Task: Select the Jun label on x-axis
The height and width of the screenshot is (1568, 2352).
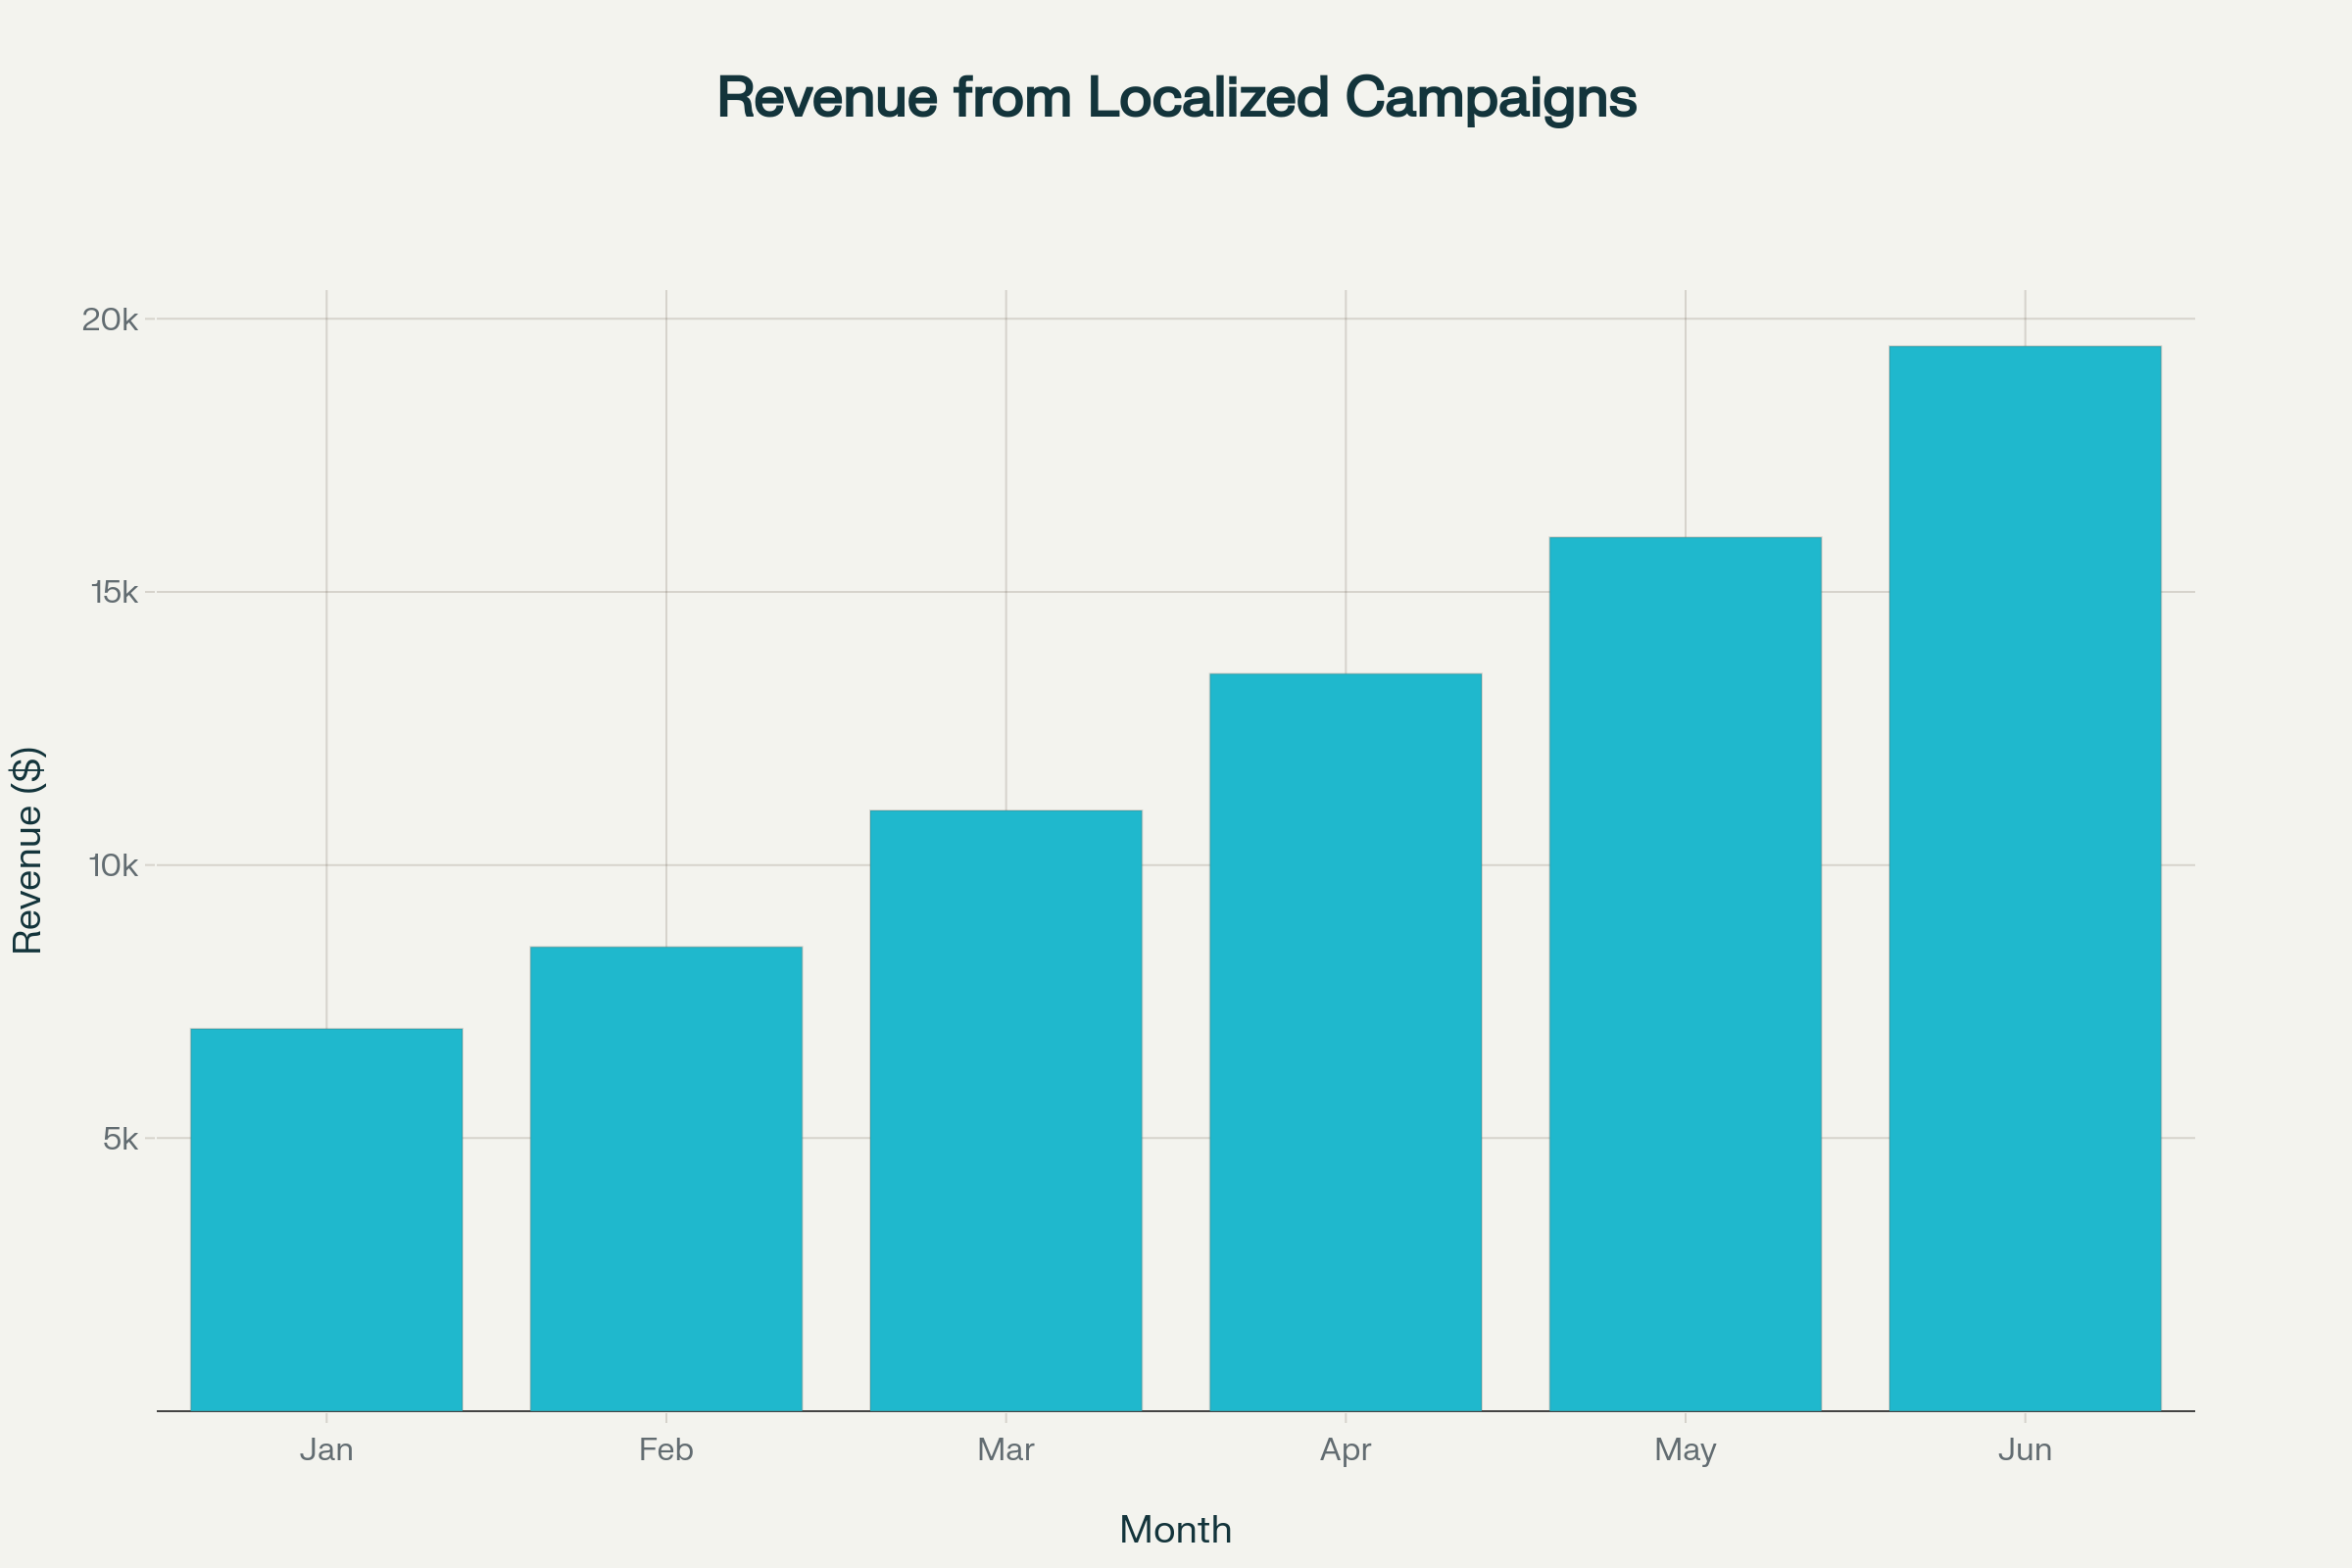Action: (x=2025, y=1450)
